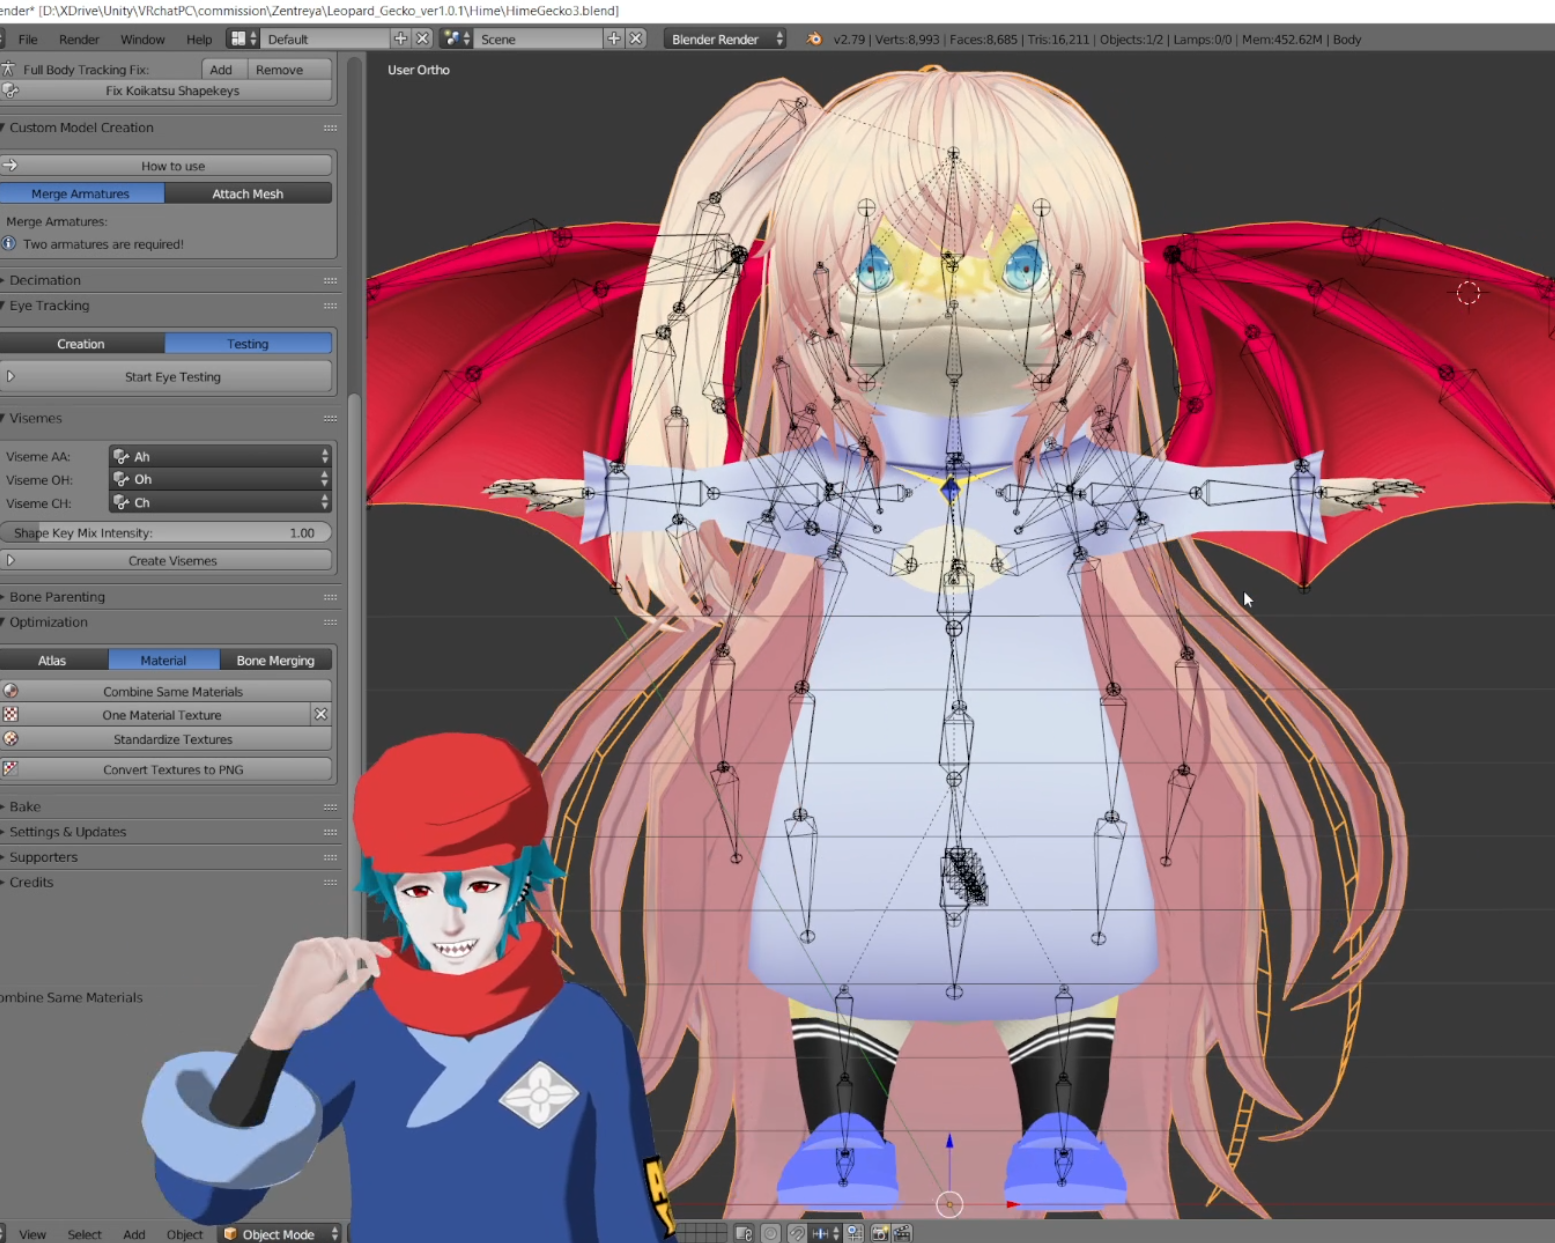This screenshot has height=1243, width=1555.
Task: Select Attach Mesh mode toggle
Action: click(x=248, y=193)
